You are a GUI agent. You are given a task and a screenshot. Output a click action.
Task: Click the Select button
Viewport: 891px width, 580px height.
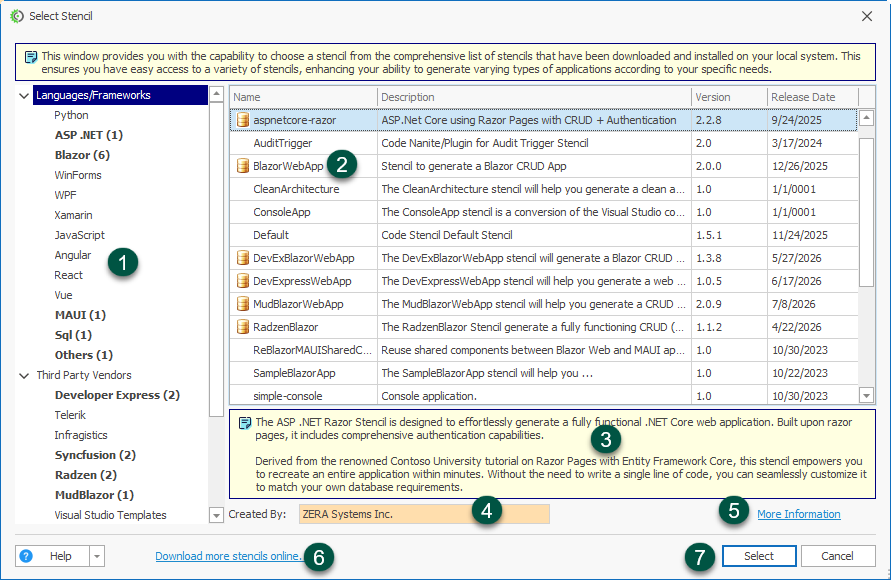pos(759,556)
